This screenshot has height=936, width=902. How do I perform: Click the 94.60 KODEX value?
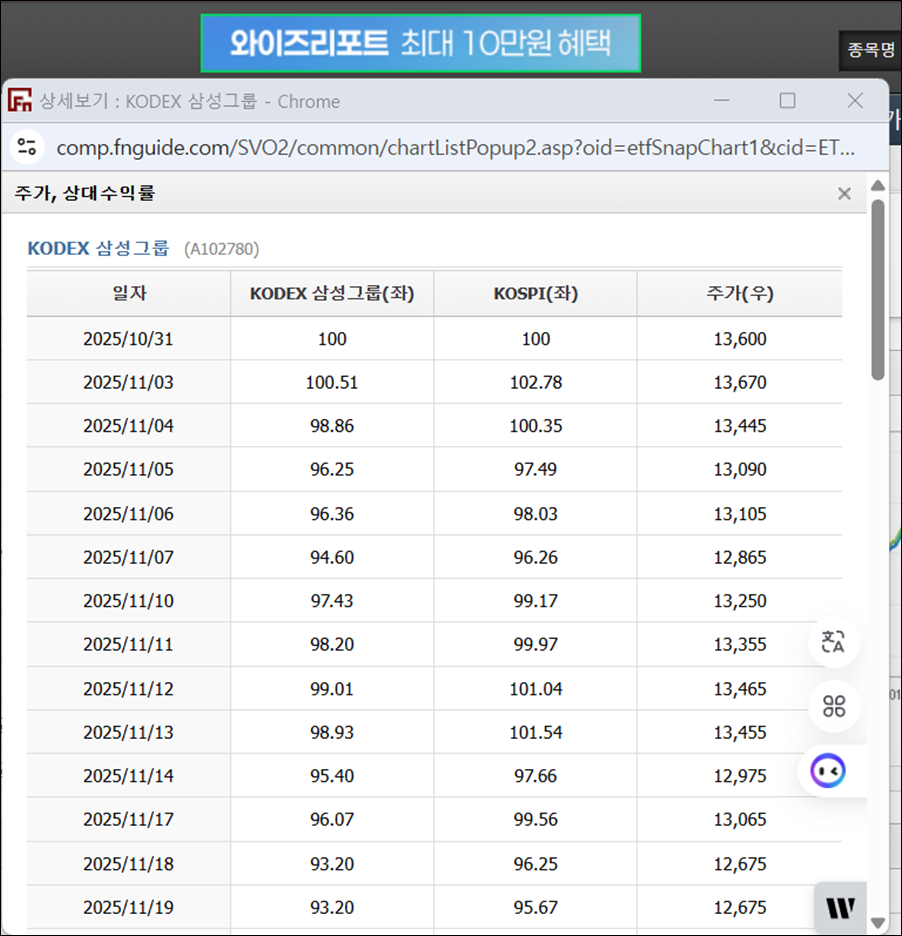332,557
